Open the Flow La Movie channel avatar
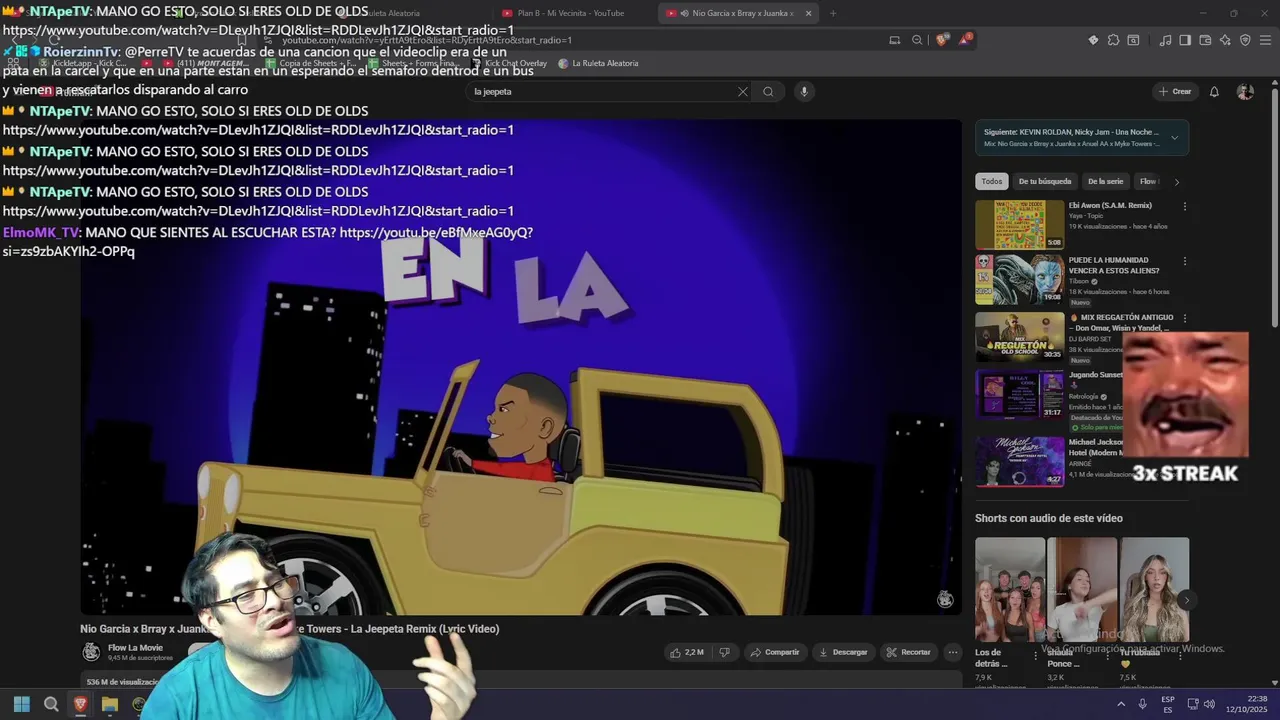The width and height of the screenshot is (1280, 720). pos(91,652)
